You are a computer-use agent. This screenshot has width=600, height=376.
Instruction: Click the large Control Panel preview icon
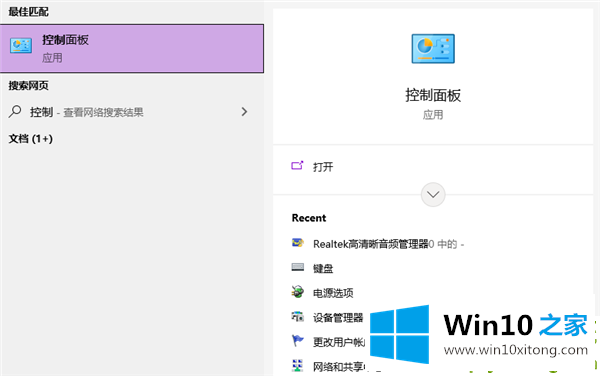[x=433, y=49]
